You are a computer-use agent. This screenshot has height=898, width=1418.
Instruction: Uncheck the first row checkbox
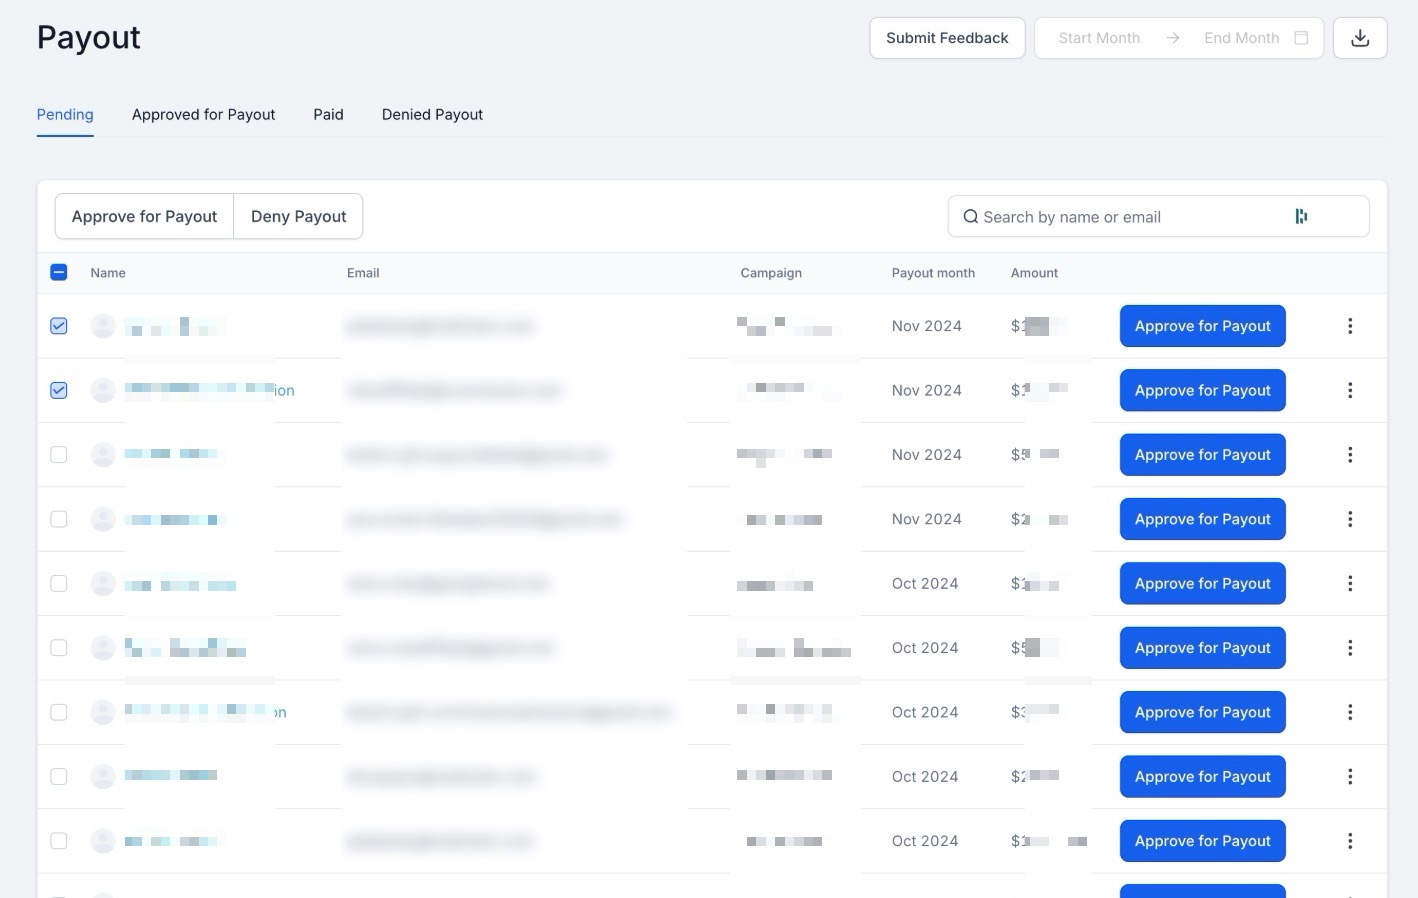[59, 326]
